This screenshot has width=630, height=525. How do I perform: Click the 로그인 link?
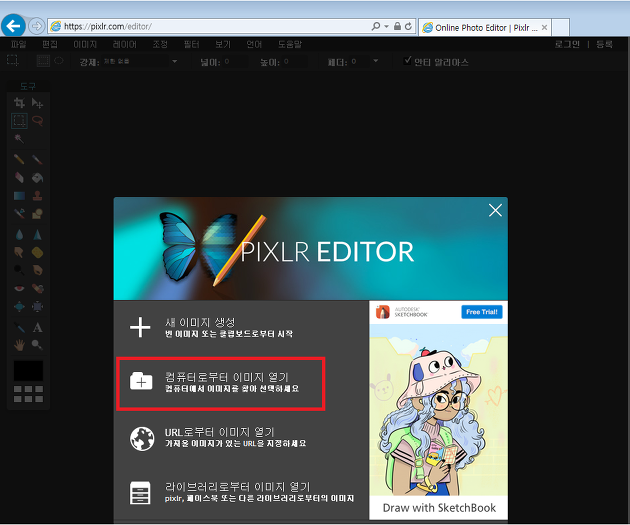click(567, 44)
